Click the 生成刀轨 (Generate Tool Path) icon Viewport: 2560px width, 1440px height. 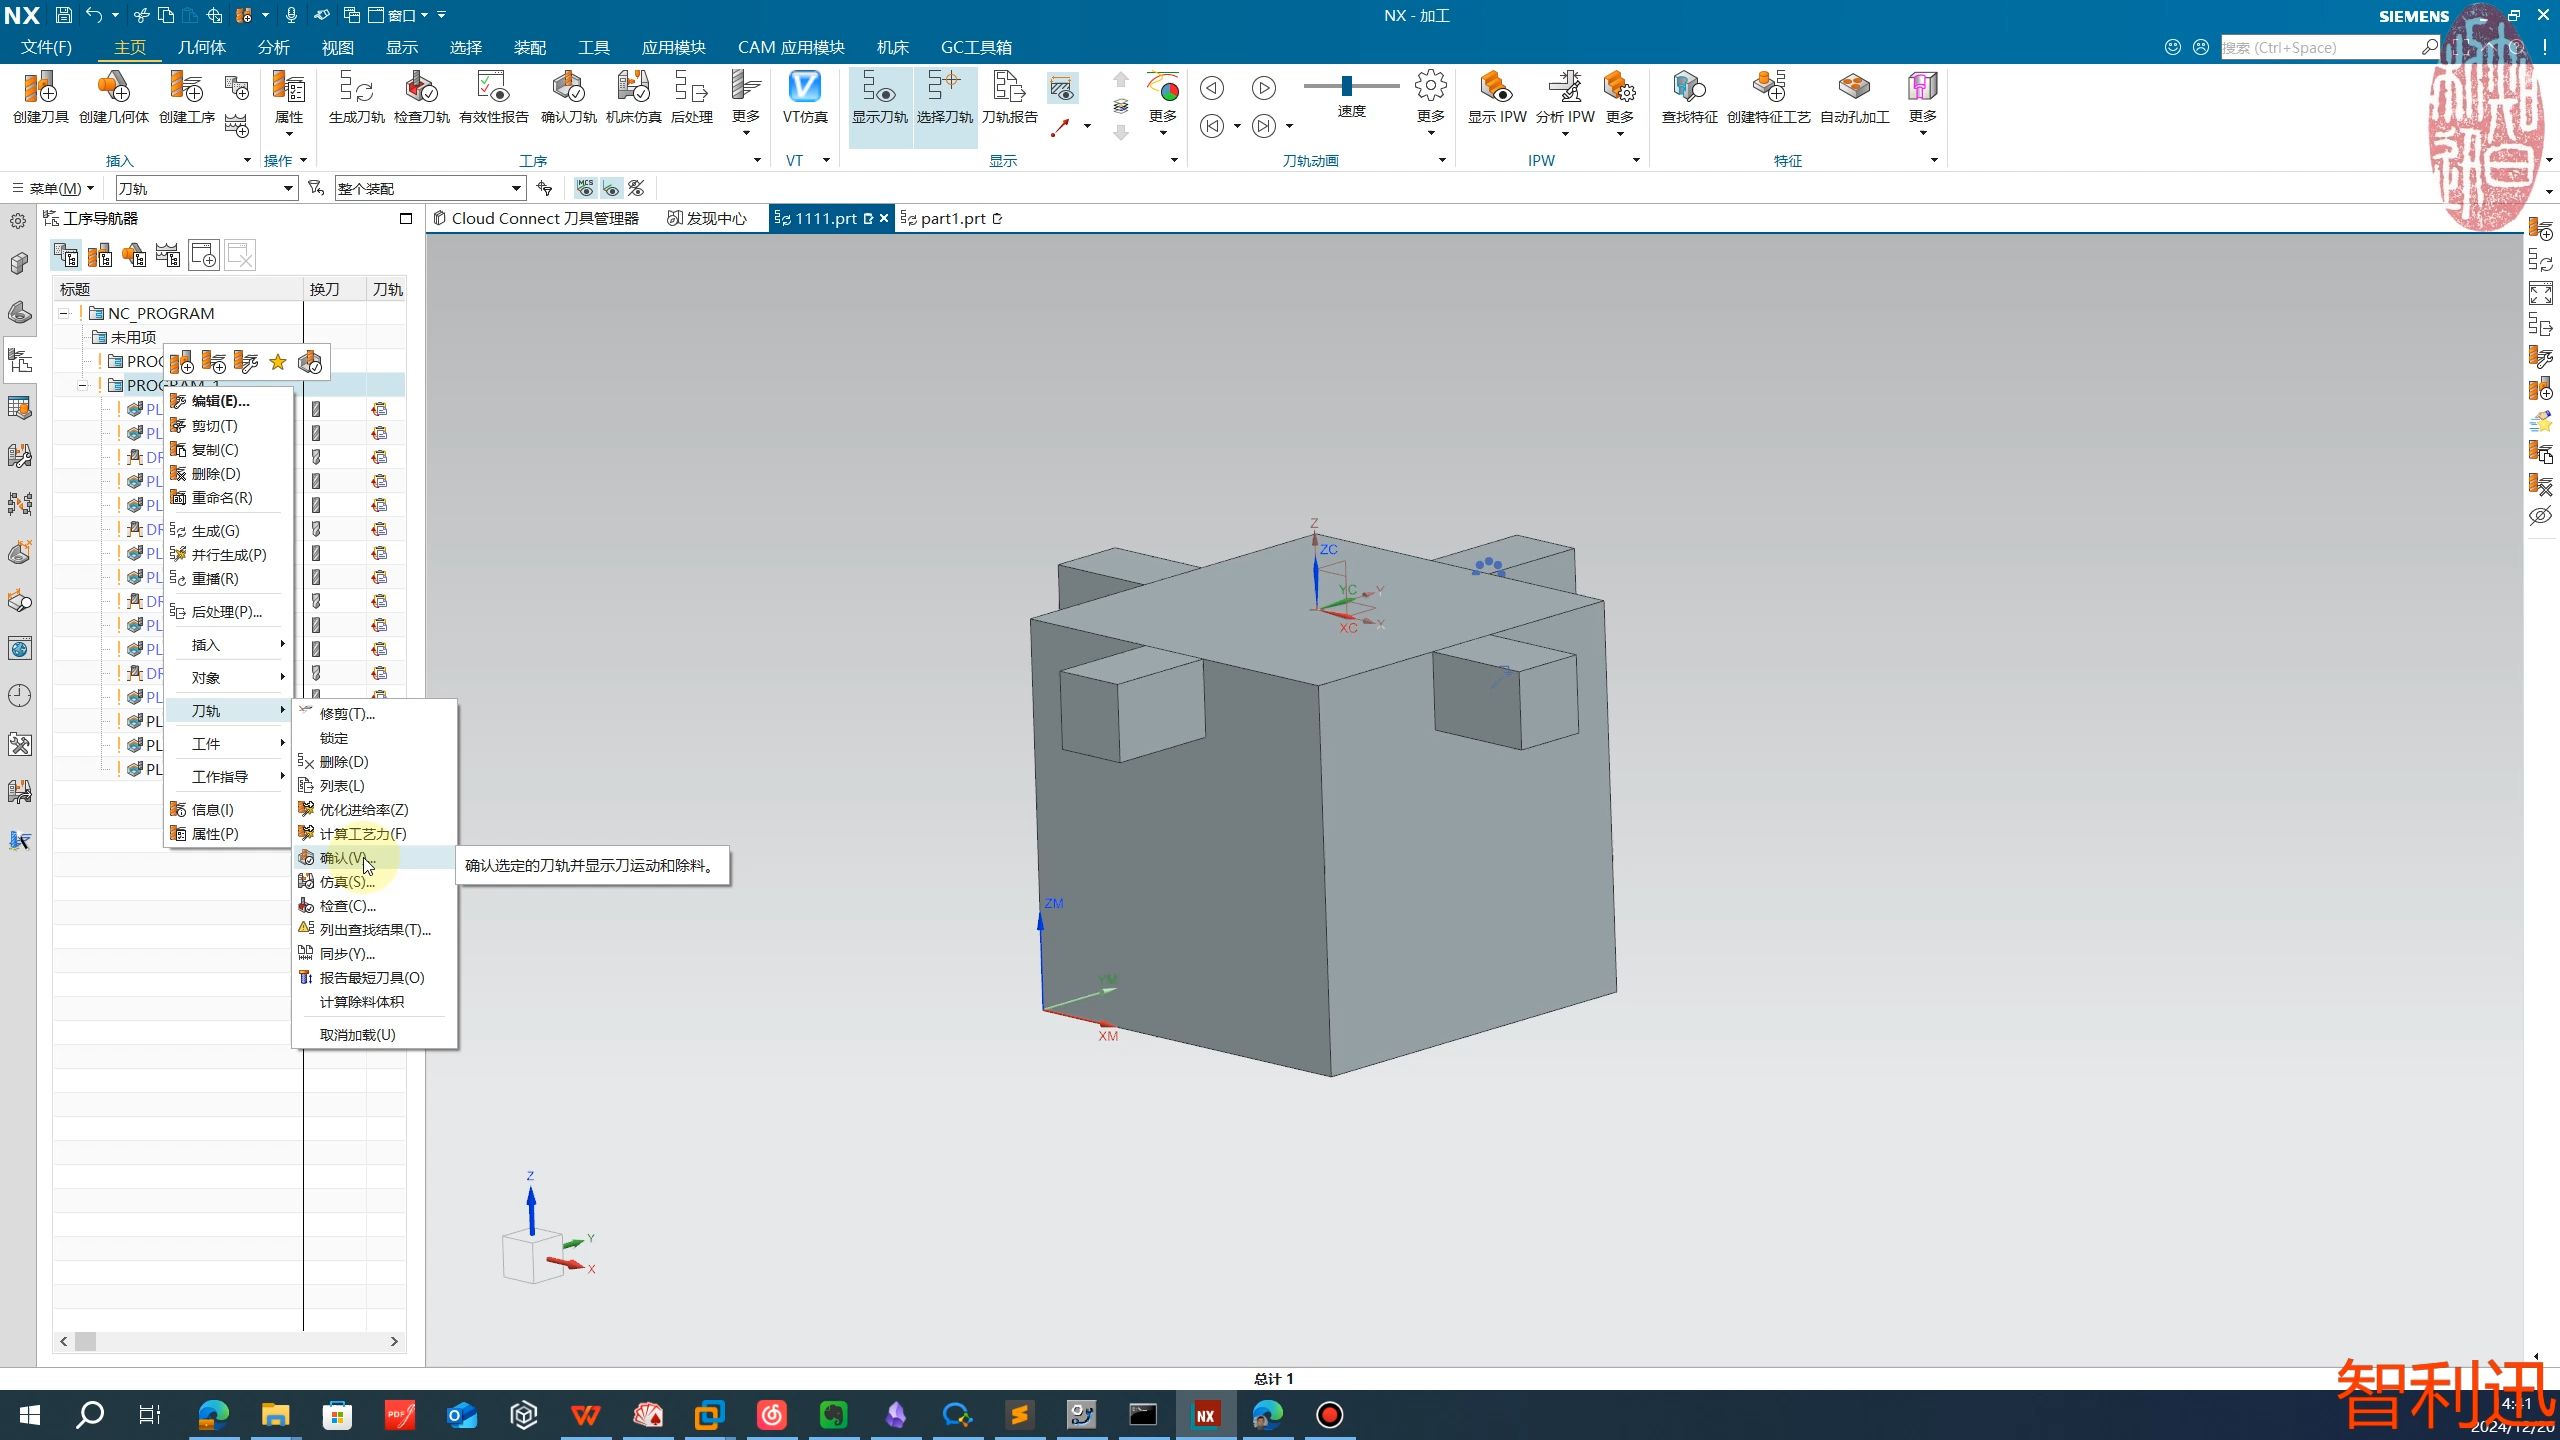point(356,90)
